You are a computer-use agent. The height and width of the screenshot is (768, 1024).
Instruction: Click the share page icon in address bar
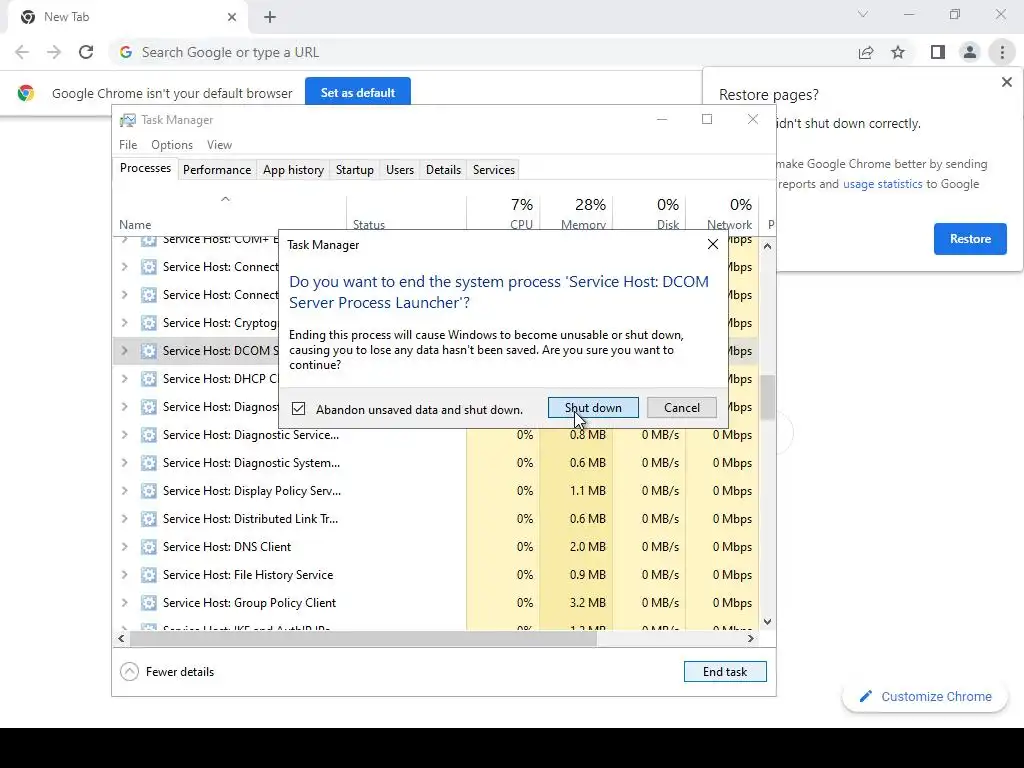tap(866, 52)
